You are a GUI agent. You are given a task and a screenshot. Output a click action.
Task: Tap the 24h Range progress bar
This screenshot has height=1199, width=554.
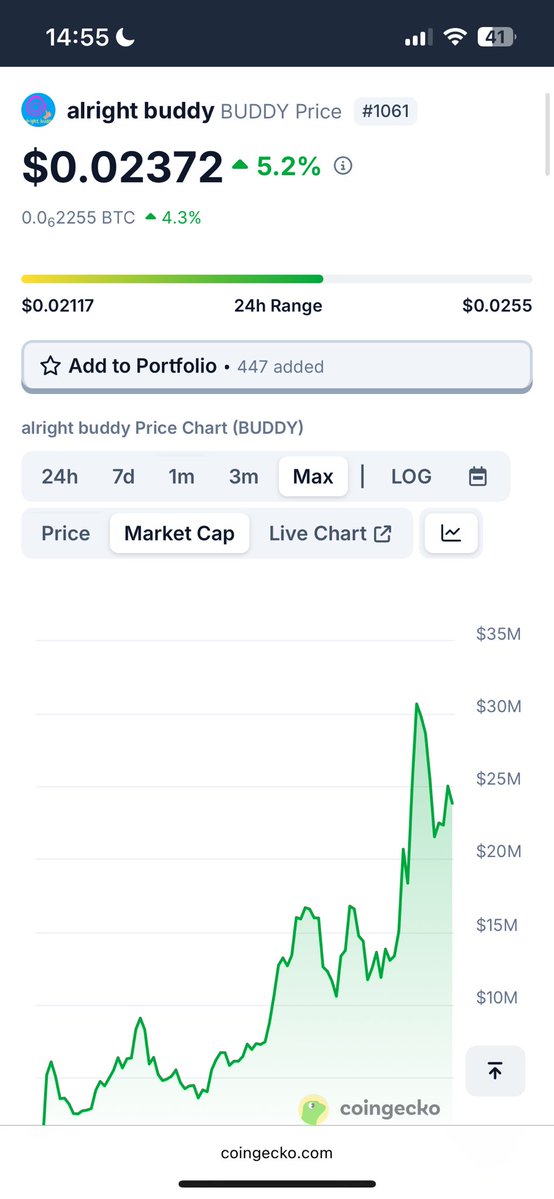pos(277,279)
